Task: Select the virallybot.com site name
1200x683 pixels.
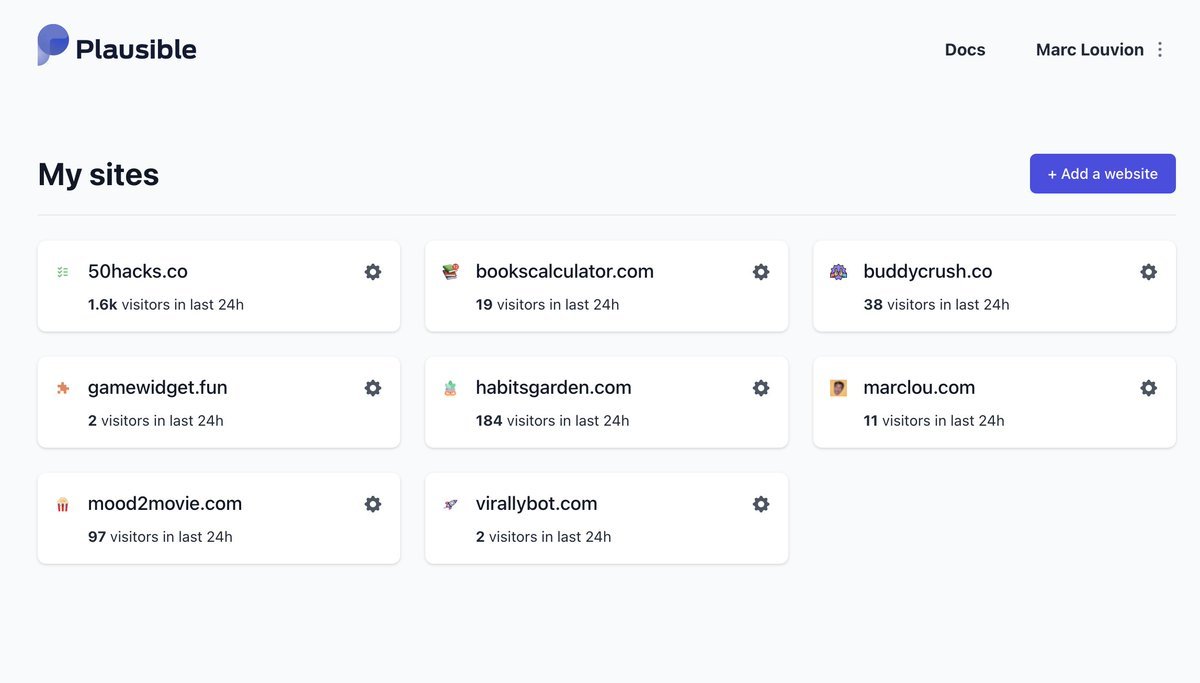Action: (536, 504)
